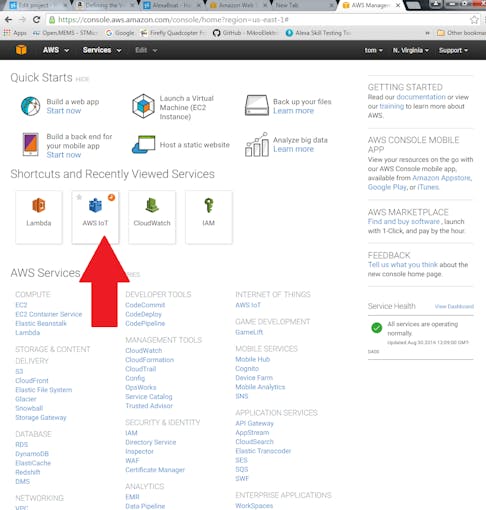Open the CloudWatch shortcut tile
The image size is (486, 510).
[152, 217]
